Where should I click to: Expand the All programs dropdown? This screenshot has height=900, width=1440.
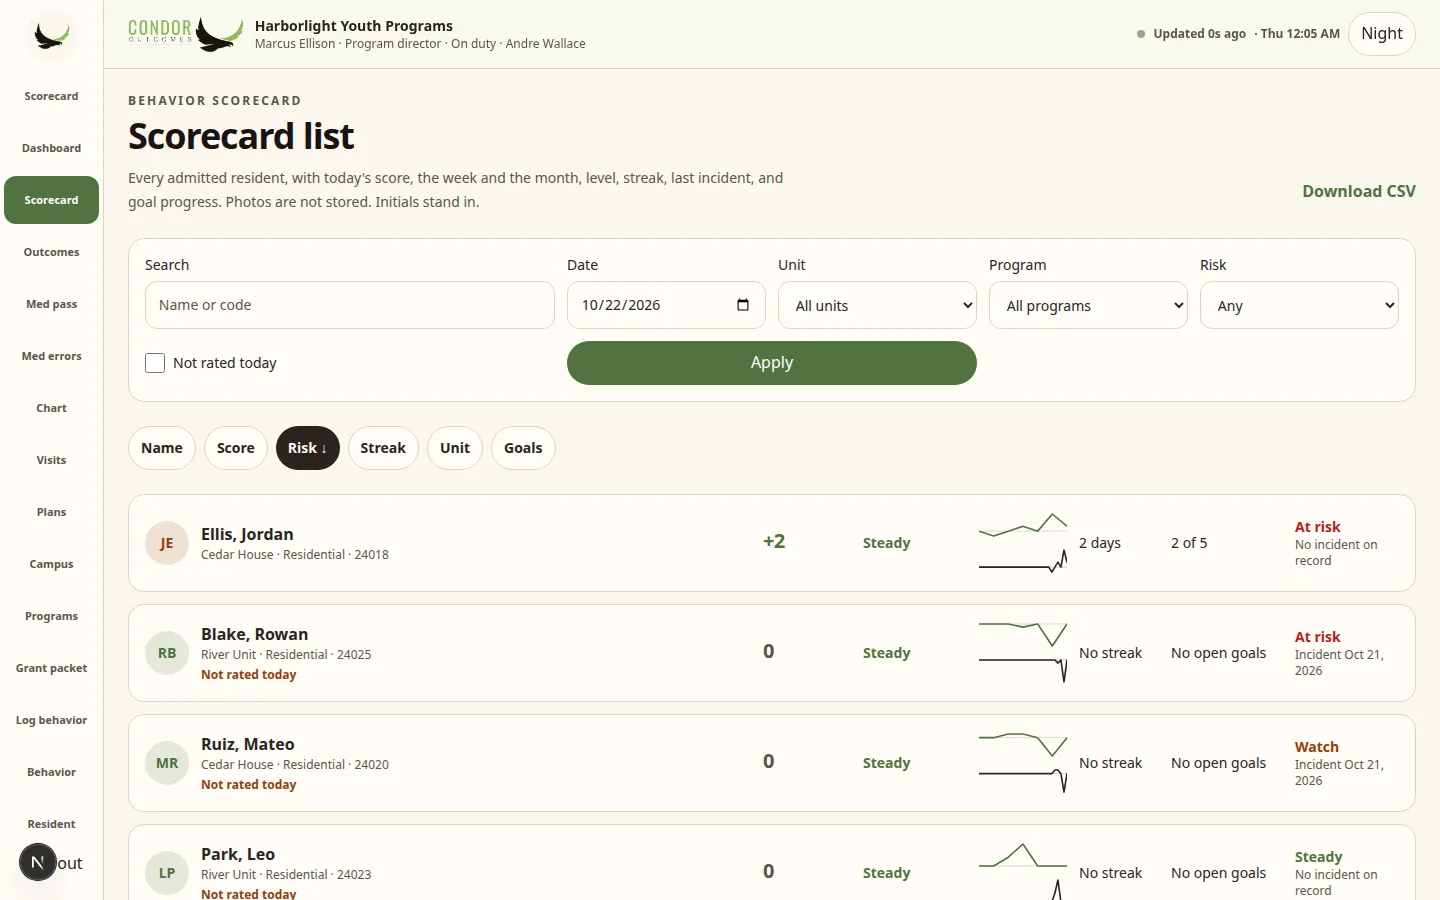point(1088,305)
